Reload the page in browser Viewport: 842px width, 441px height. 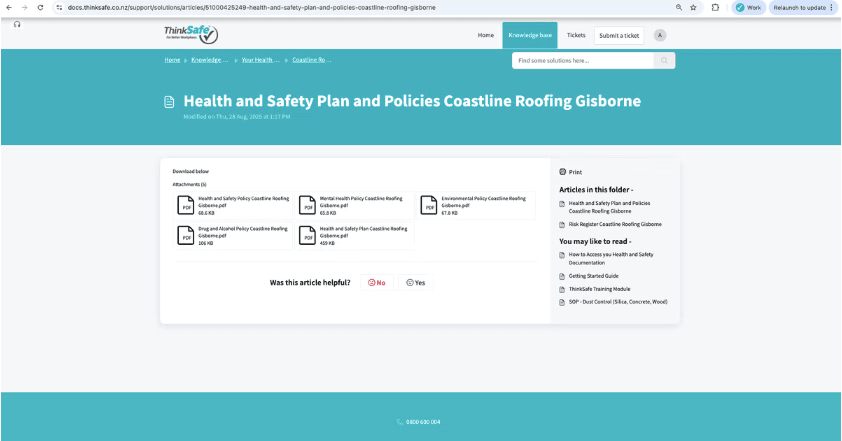pos(39,7)
